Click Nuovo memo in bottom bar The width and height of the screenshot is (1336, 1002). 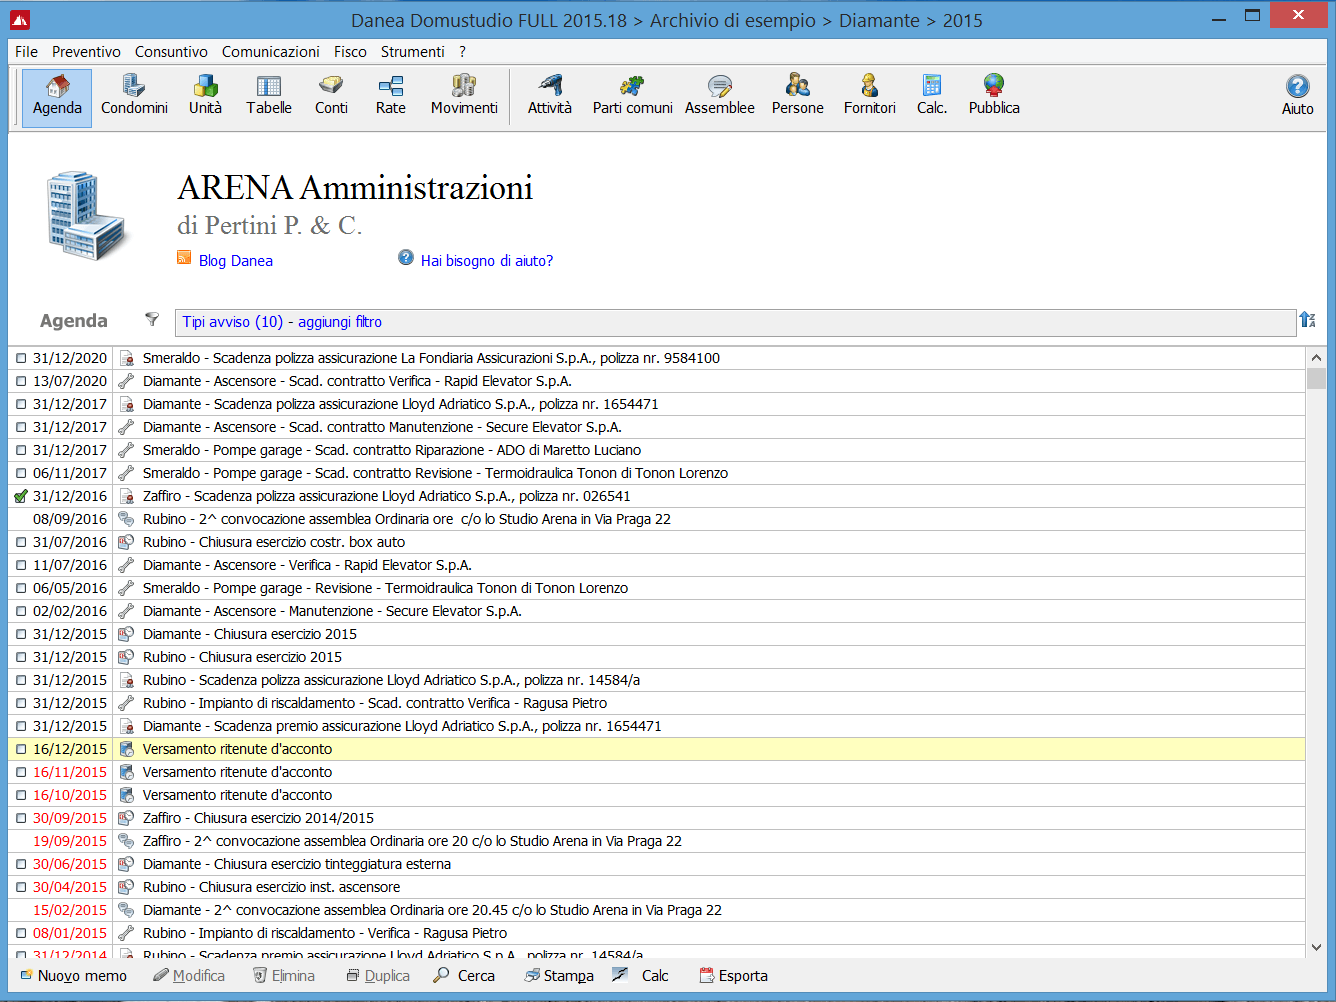(x=74, y=976)
